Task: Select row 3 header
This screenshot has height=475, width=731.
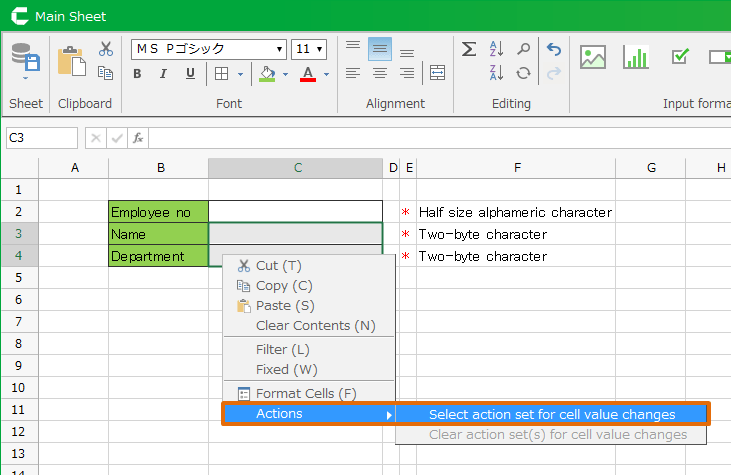Action: [x=20, y=234]
